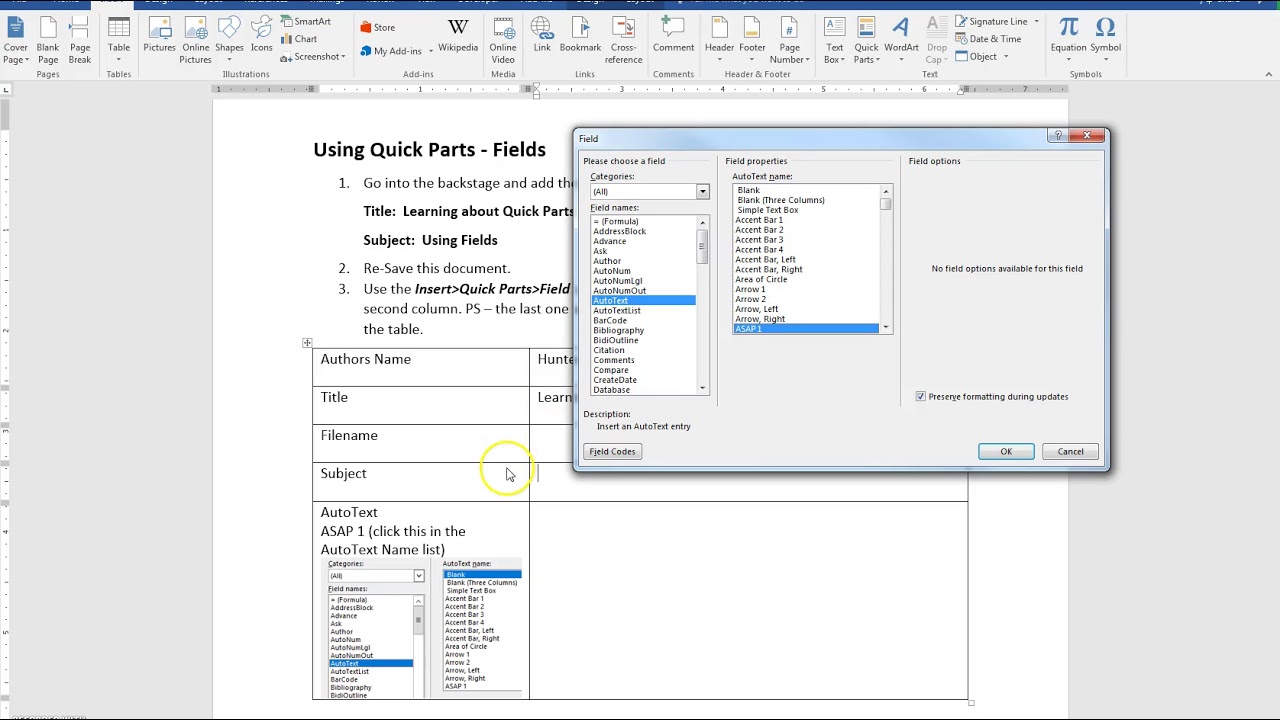Image resolution: width=1280 pixels, height=720 pixels.
Task: Insert a Text Box
Action: (x=834, y=41)
